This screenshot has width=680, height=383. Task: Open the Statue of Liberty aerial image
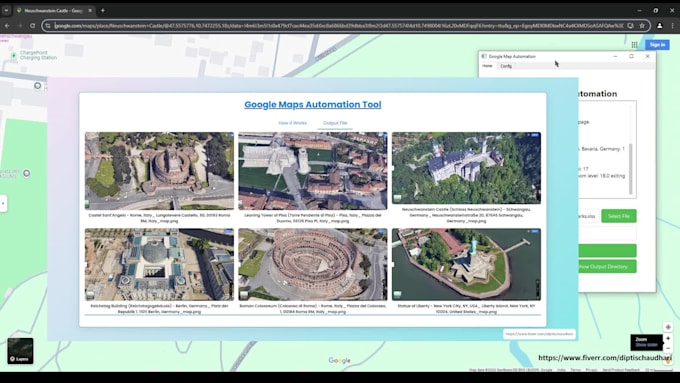coord(466,265)
